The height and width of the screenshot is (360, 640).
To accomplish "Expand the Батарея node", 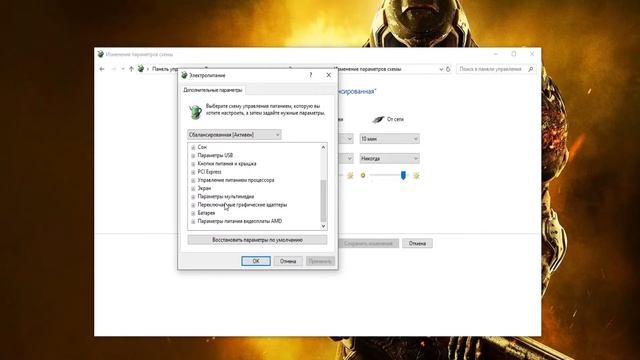I will pos(193,213).
